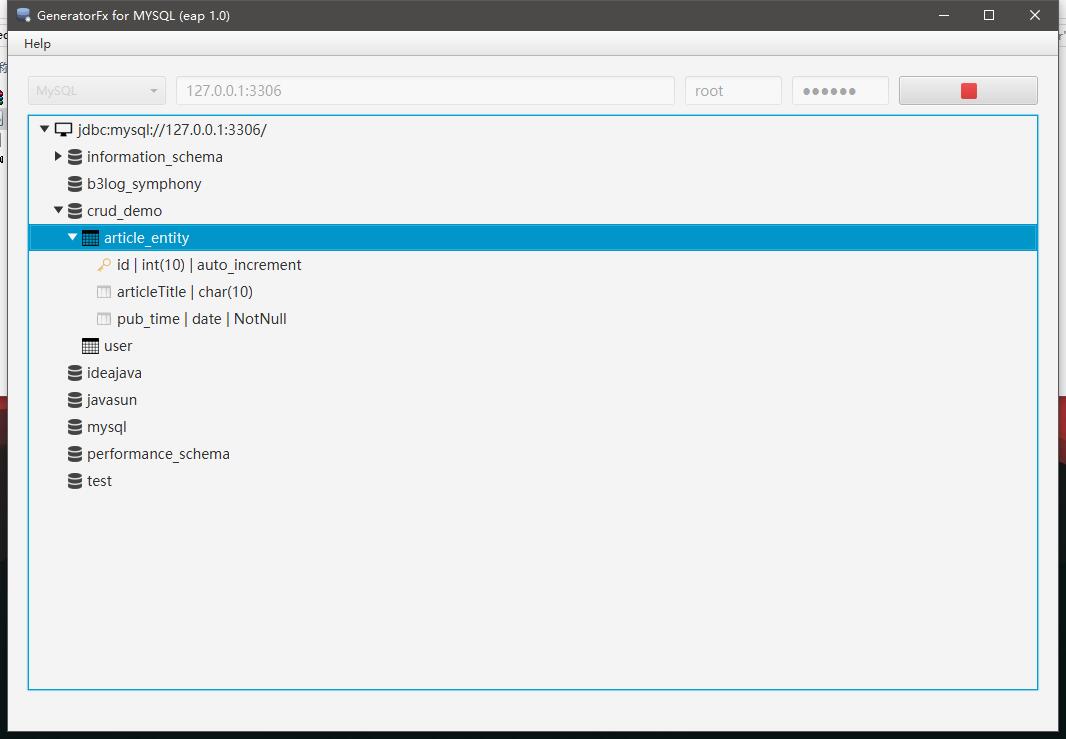Click column icon beside pub_time
Viewport: 1066px width, 739px height.
pyautogui.click(x=104, y=319)
